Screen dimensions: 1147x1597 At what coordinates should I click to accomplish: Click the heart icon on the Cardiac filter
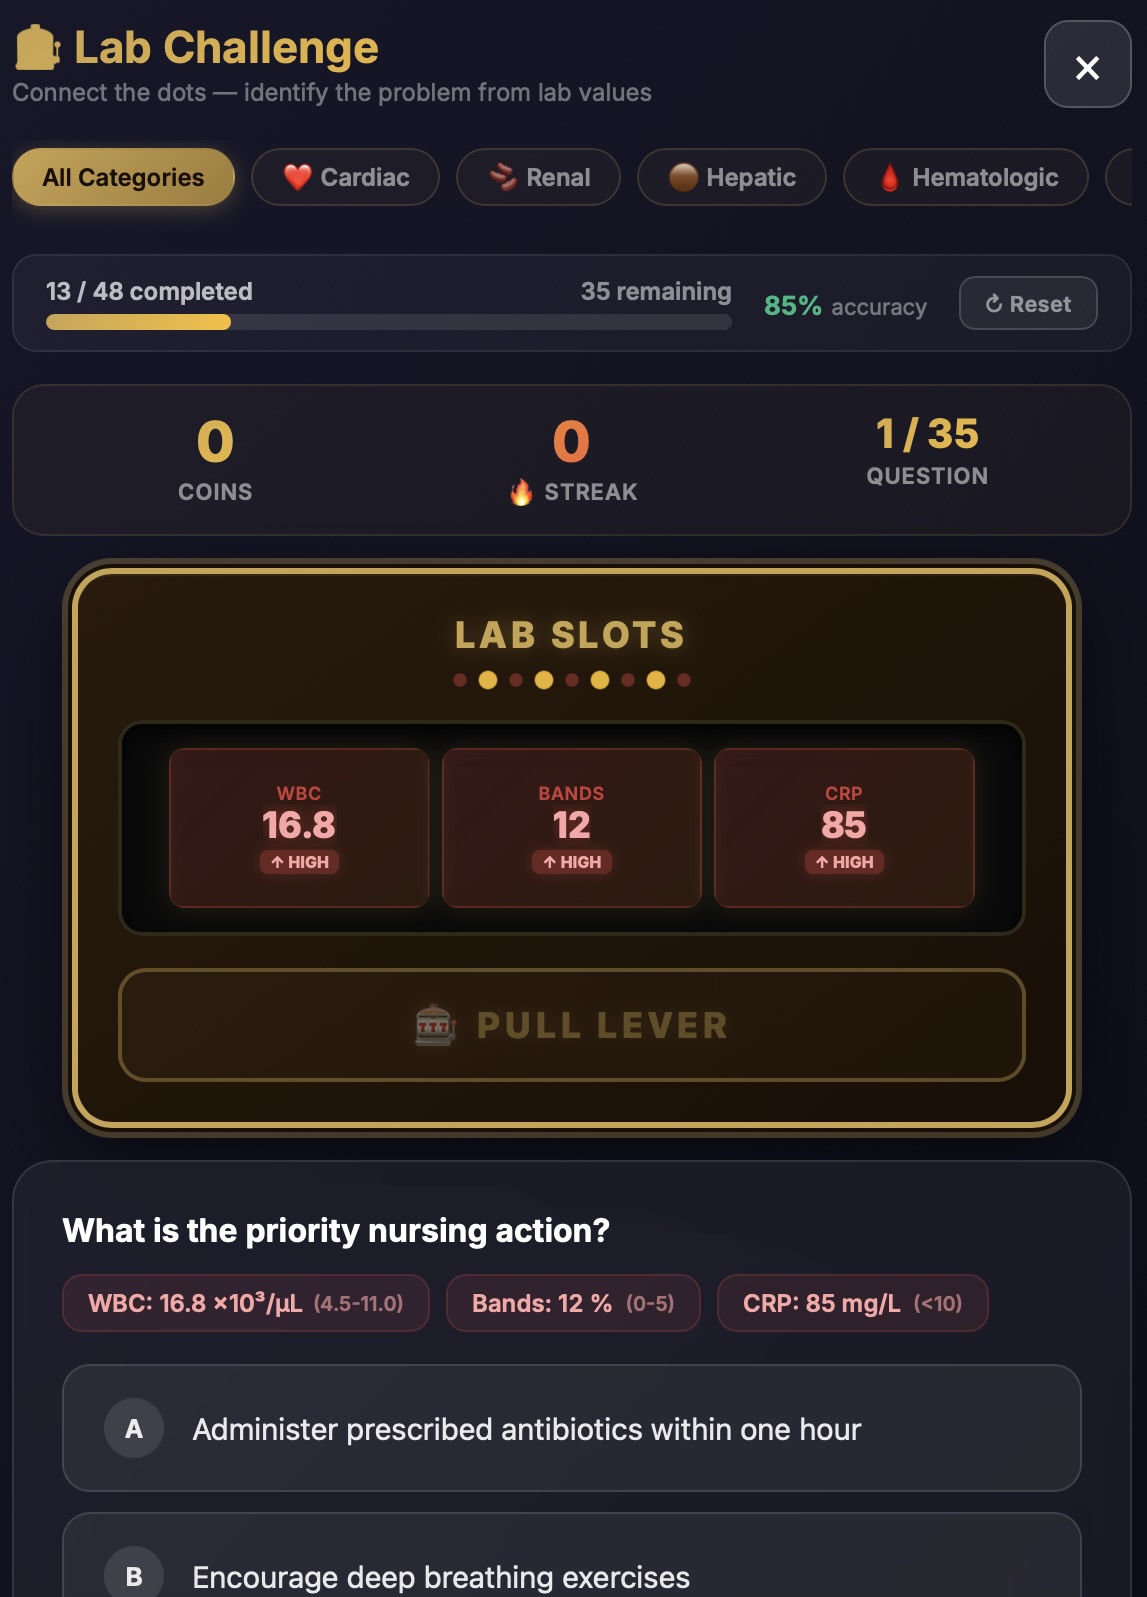(297, 177)
